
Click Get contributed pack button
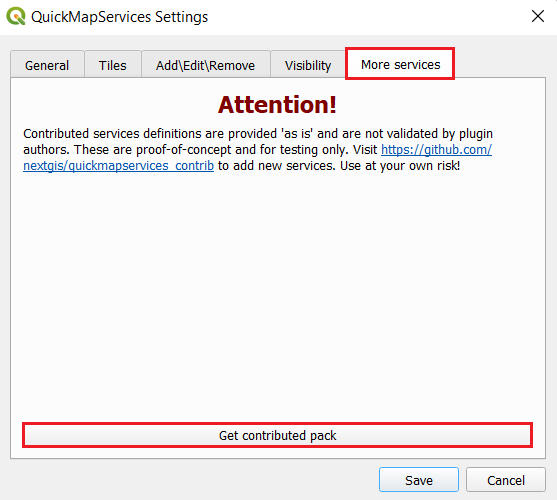pyautogui.click(x=277, y=435)
